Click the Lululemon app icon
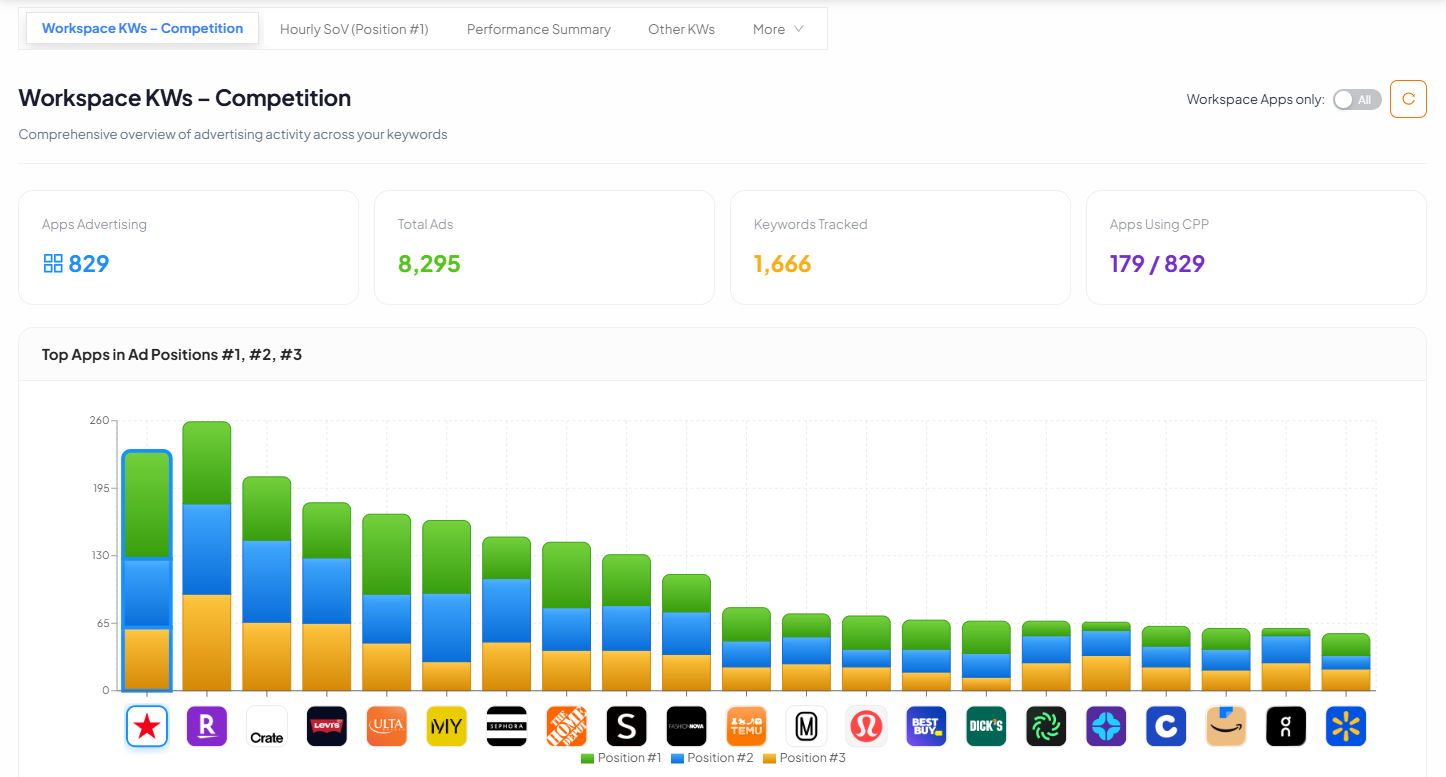Viewport: 1446px width, 777px height. click(x=867, y=727)
